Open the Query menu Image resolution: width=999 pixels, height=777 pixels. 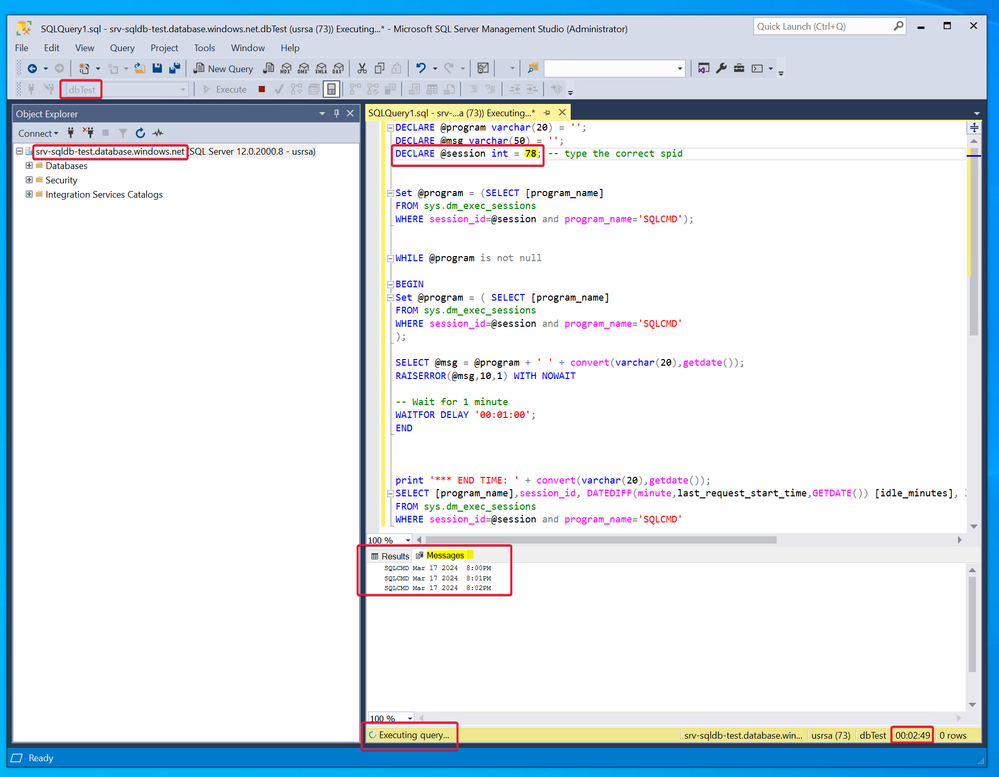pyautogui.click(x=122, y=47)
